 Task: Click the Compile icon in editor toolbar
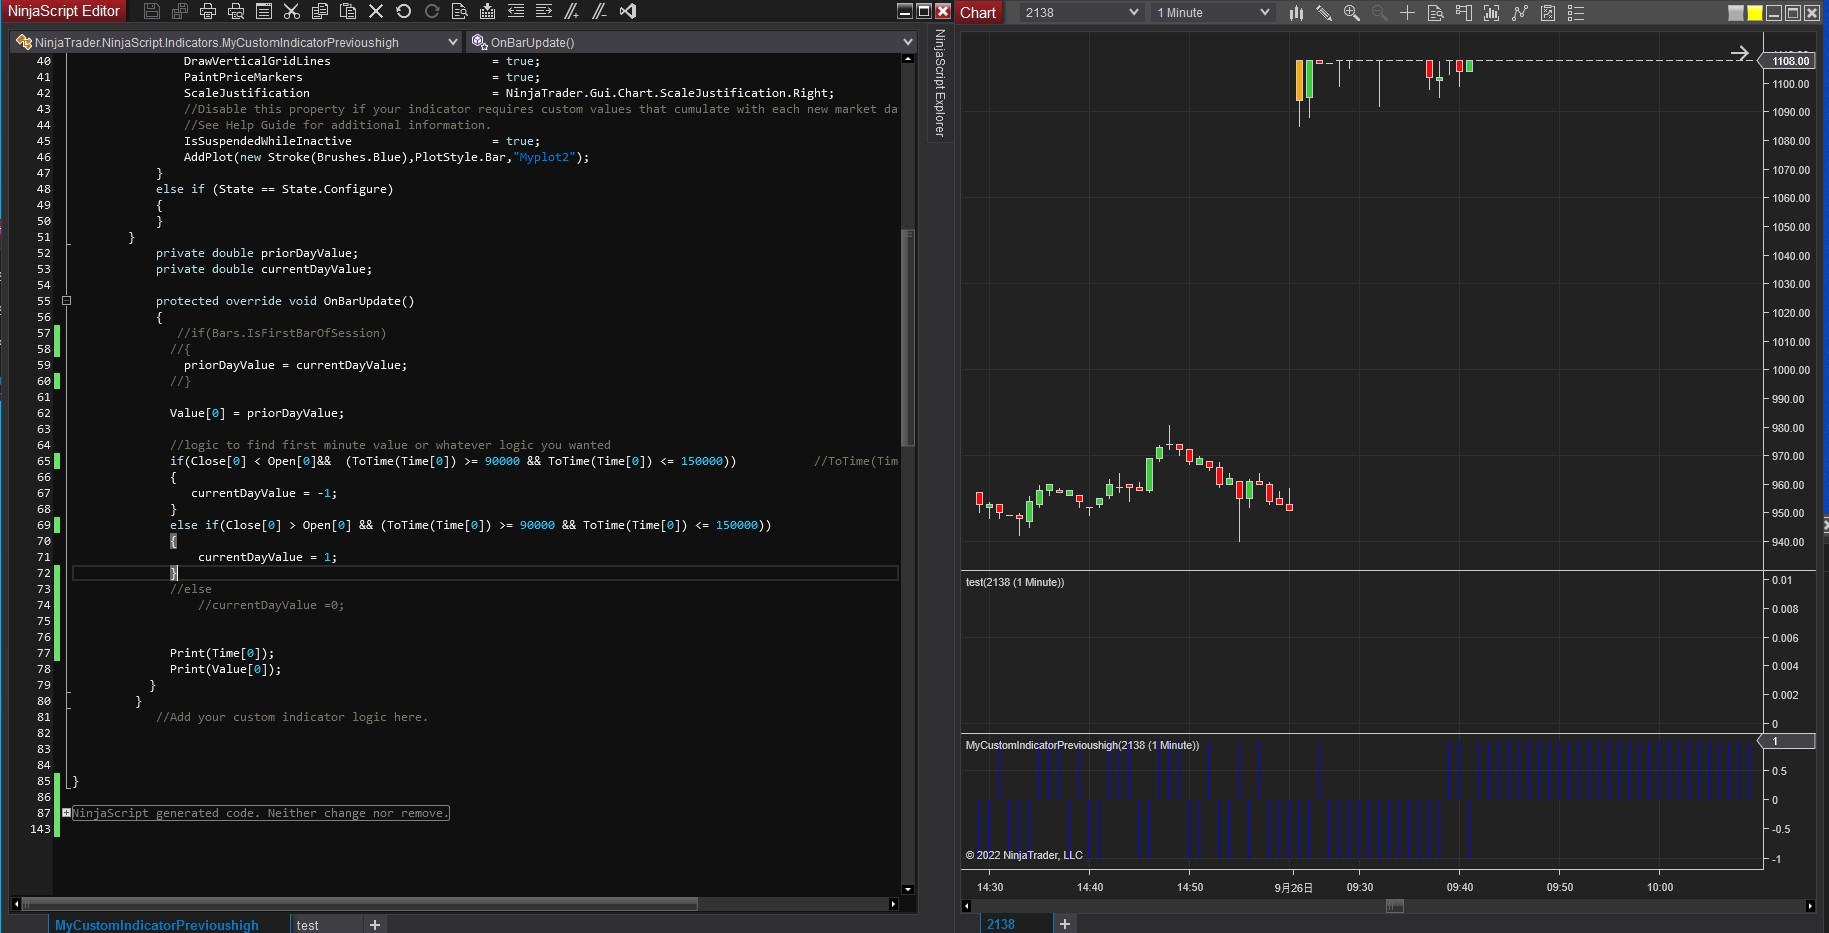[x=488, y=12]
